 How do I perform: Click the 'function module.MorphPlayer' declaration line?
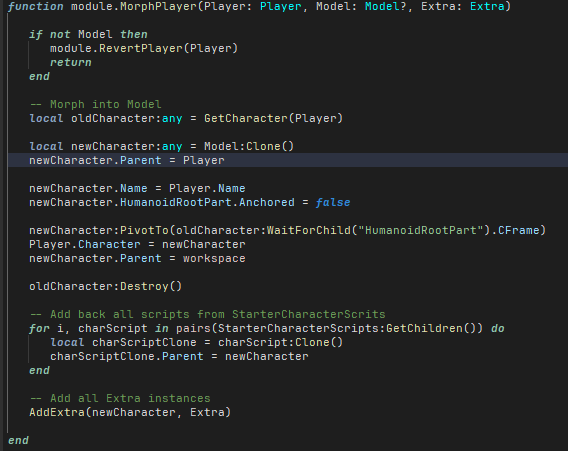click(259, 7)
